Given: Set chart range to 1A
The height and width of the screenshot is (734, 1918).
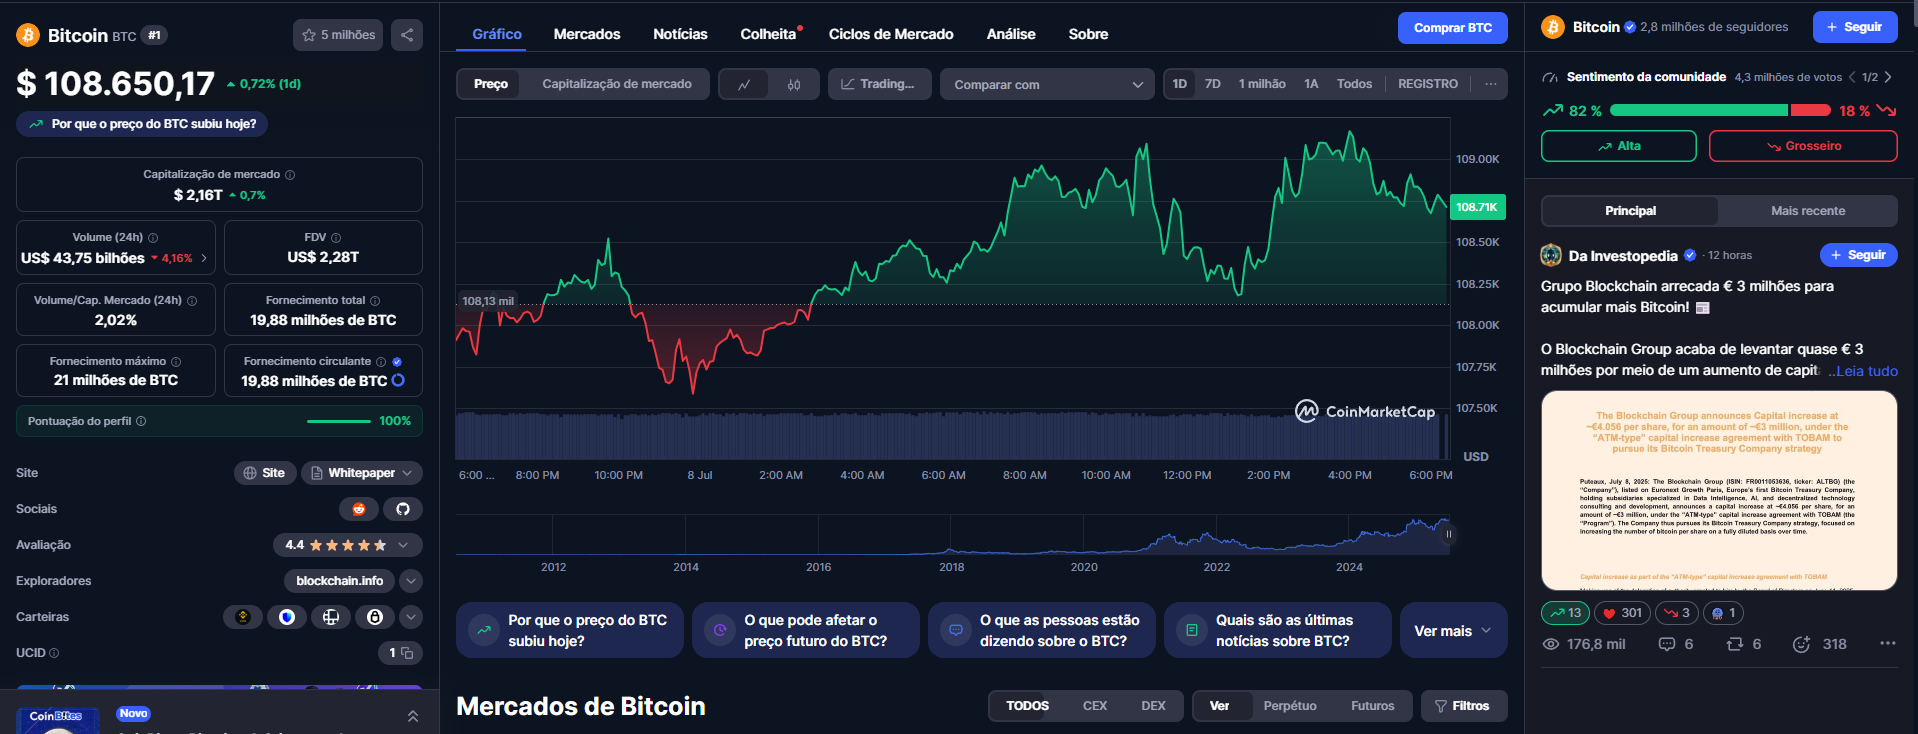Looking at the screenshot, I should tap(1311, 84).
